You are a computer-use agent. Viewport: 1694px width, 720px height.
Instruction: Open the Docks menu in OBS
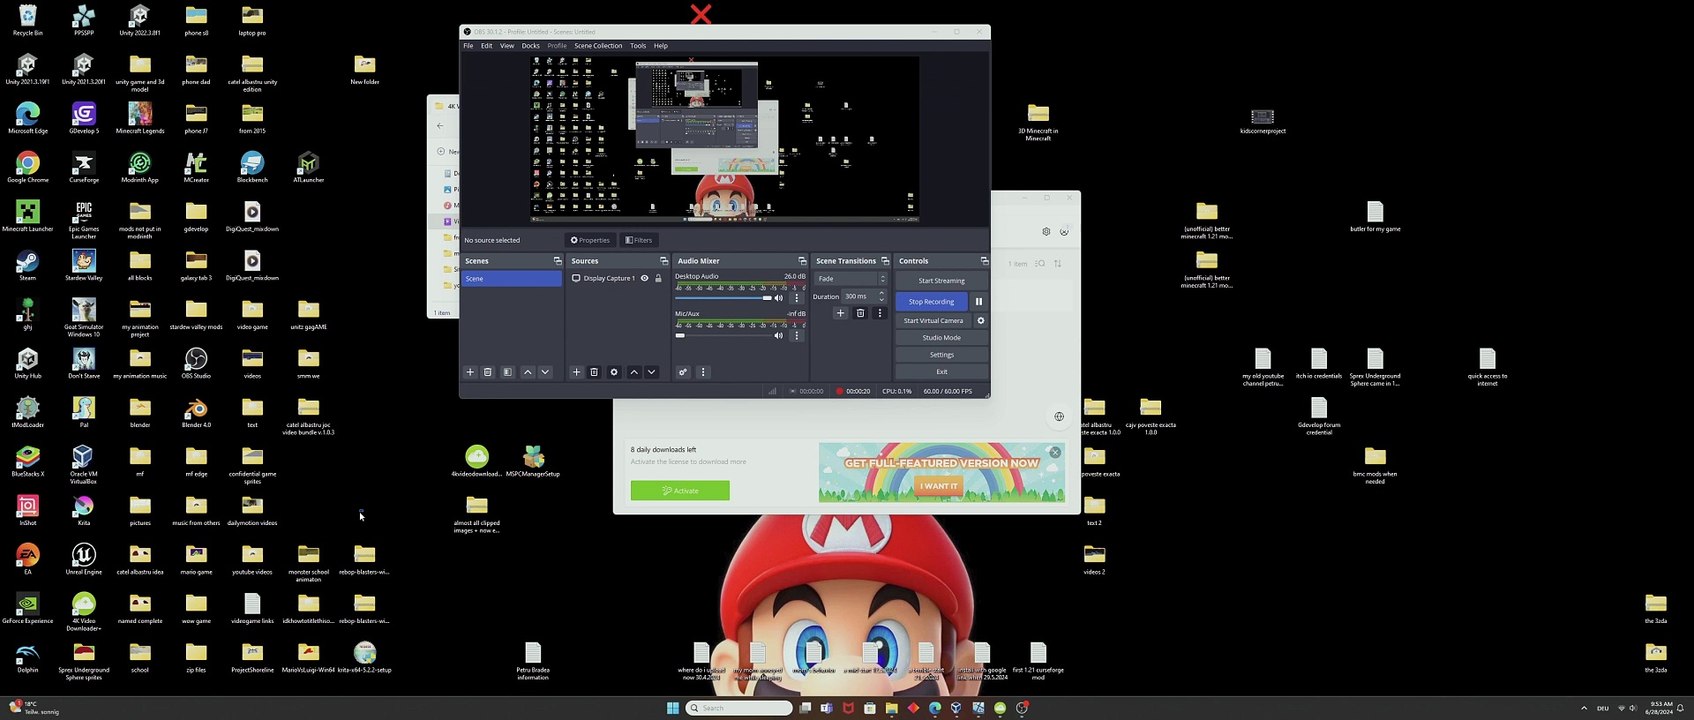(531, 46)
